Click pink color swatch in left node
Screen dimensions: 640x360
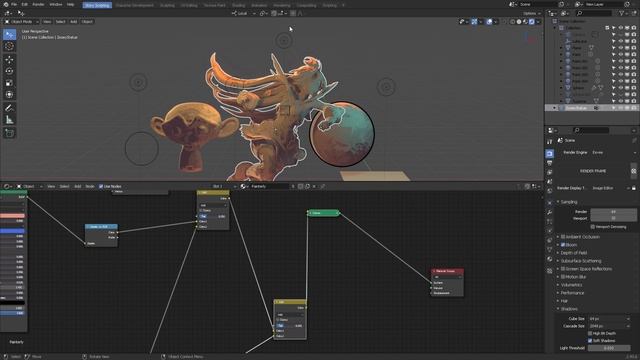pos(12,216)
